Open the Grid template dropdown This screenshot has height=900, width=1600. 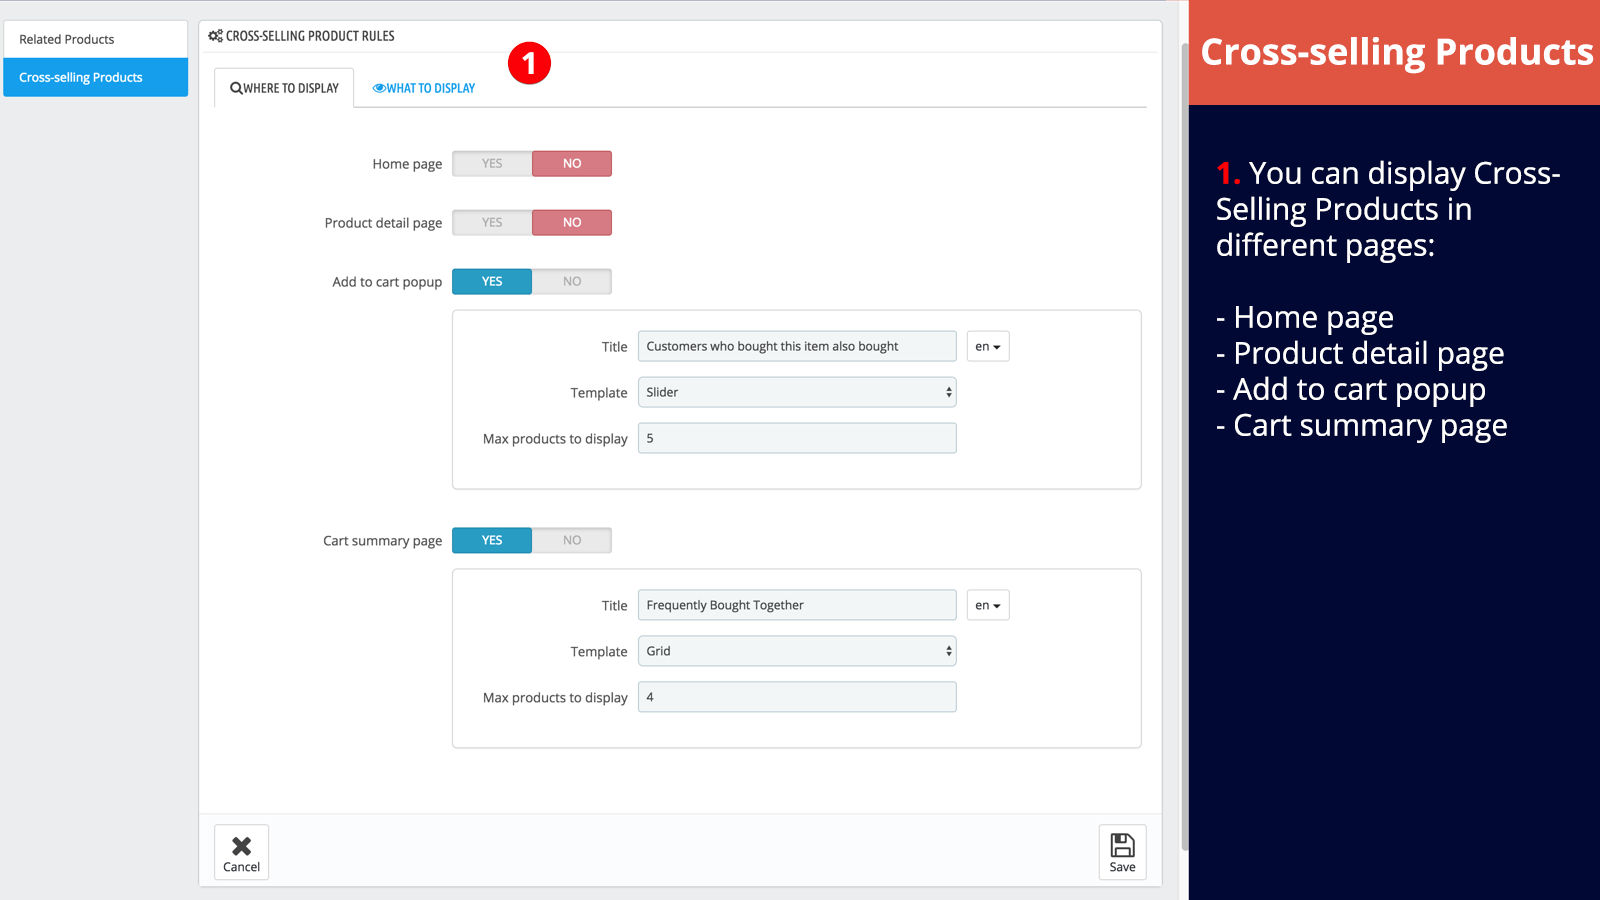pyautogui.click(x=797, y=651)
